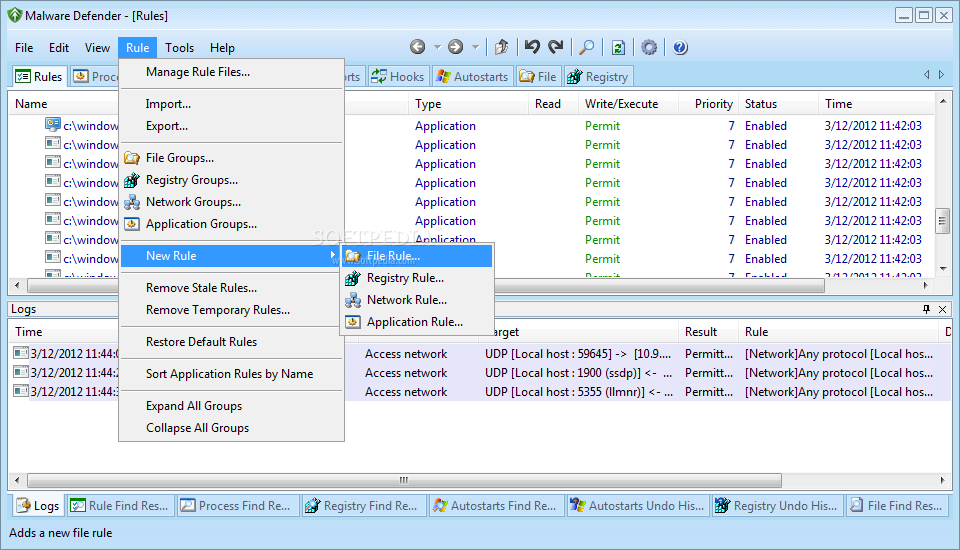Click rules list scroll down arrow
This screenshot has height=550, width=960.
coord(943,268)
